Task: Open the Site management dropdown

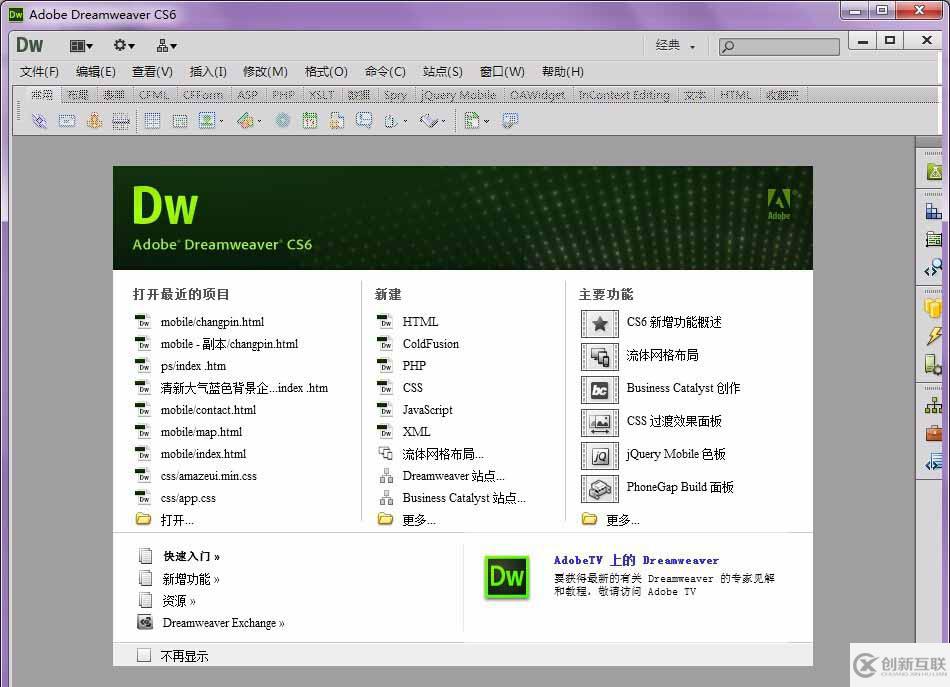Action: click(166, 45)
